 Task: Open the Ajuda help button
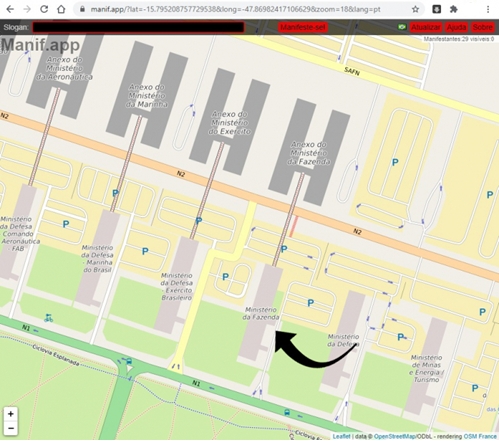point(456,27)
